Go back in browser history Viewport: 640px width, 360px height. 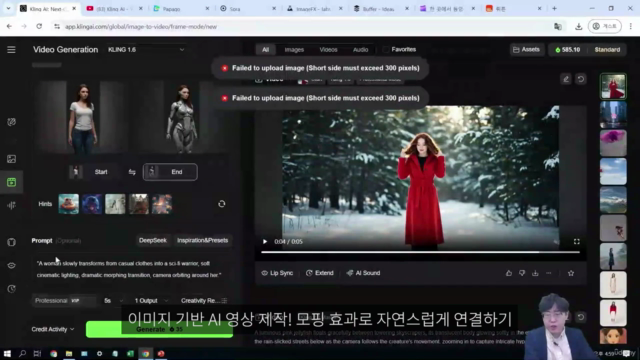click(x=9, y=27)
